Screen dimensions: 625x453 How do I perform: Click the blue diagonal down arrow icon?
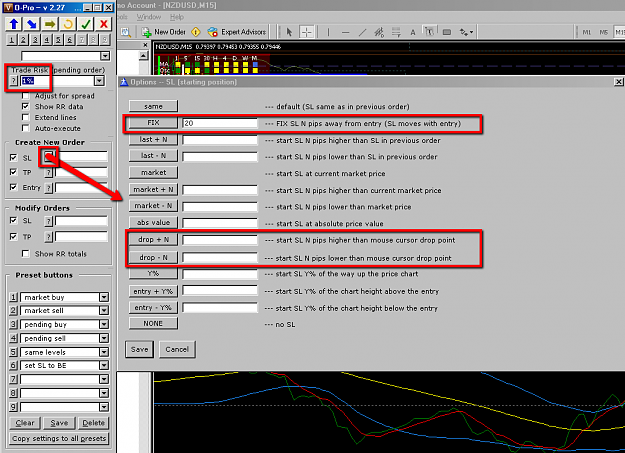(x=31, y=24)
